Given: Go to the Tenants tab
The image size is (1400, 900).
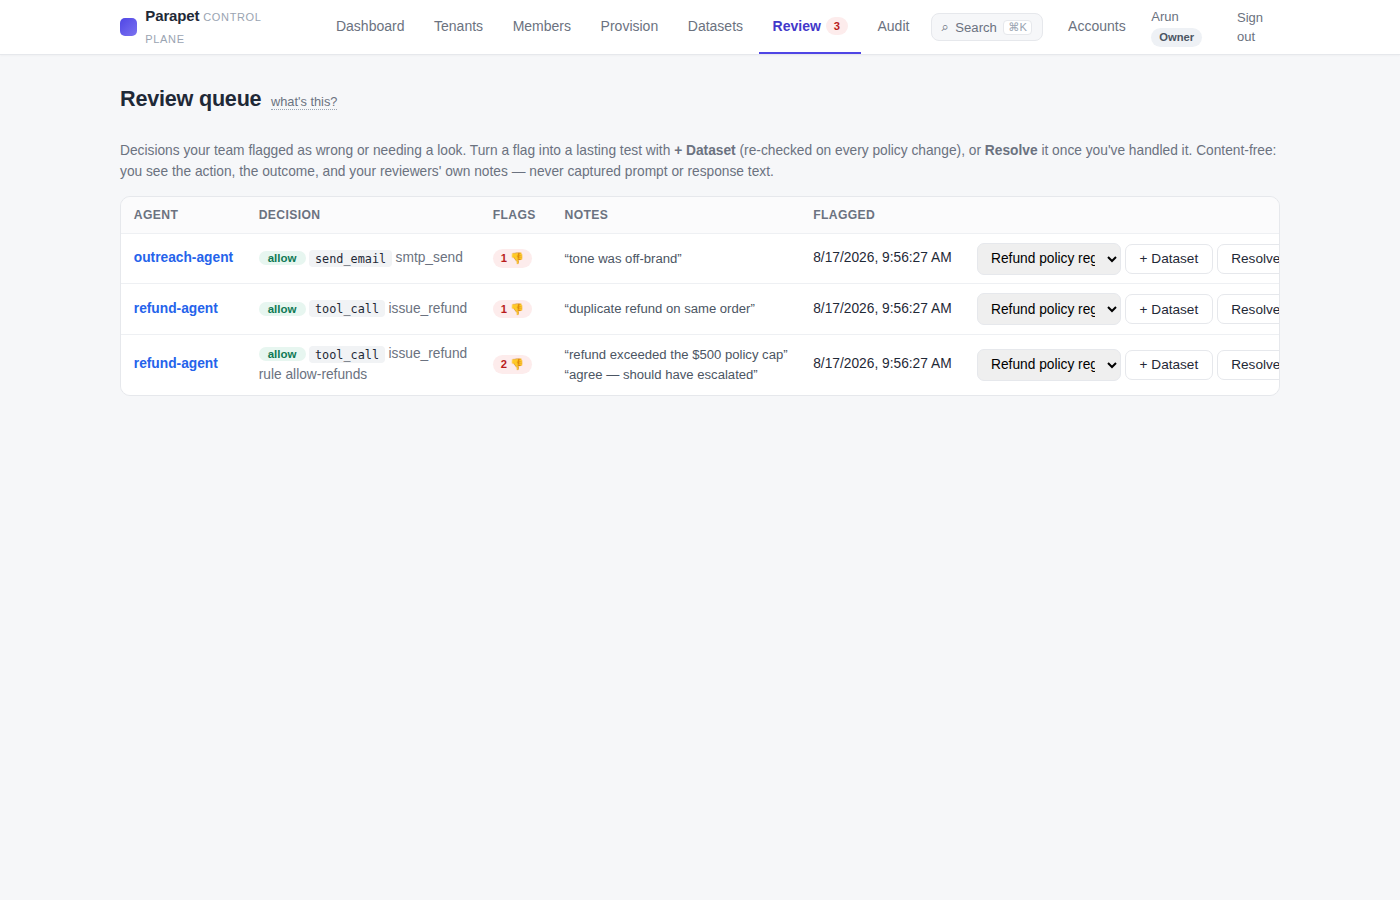Looking at the screenshot, I should (458, 26).
